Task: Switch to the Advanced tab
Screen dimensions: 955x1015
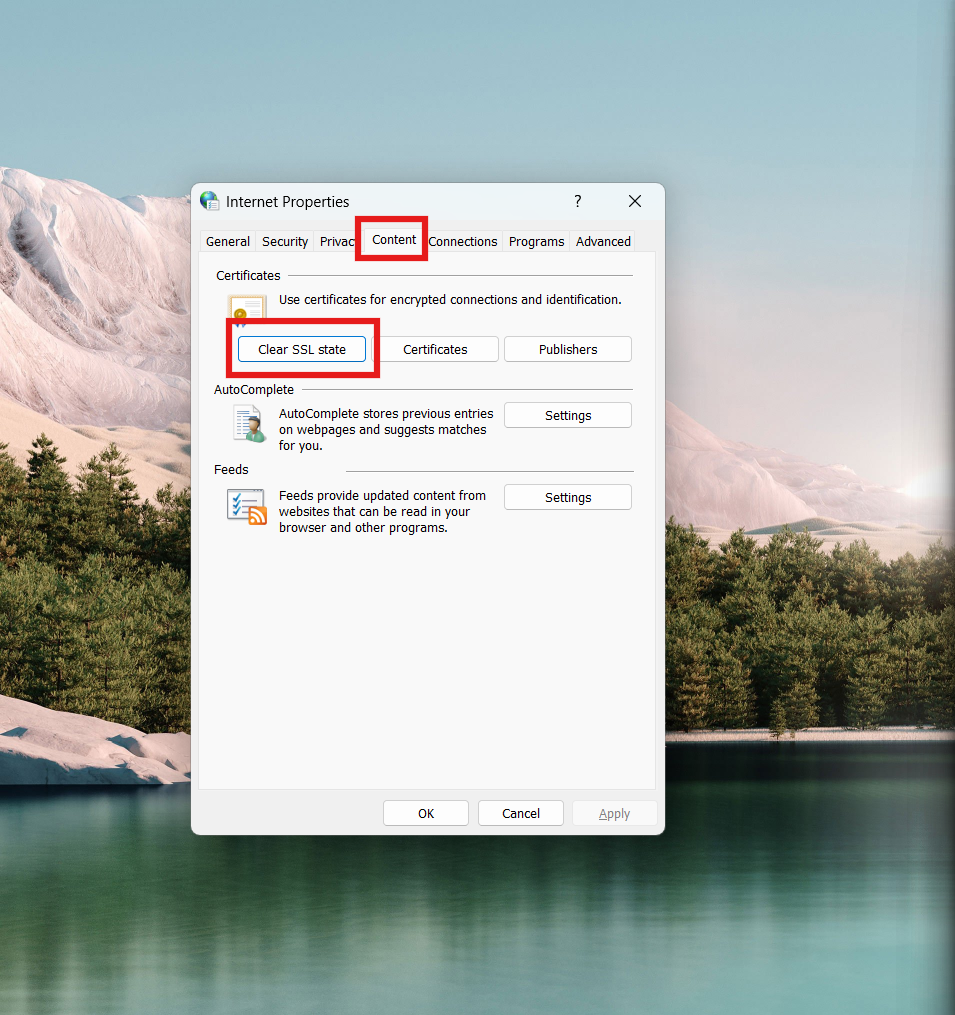Action: tap(603, 241)
